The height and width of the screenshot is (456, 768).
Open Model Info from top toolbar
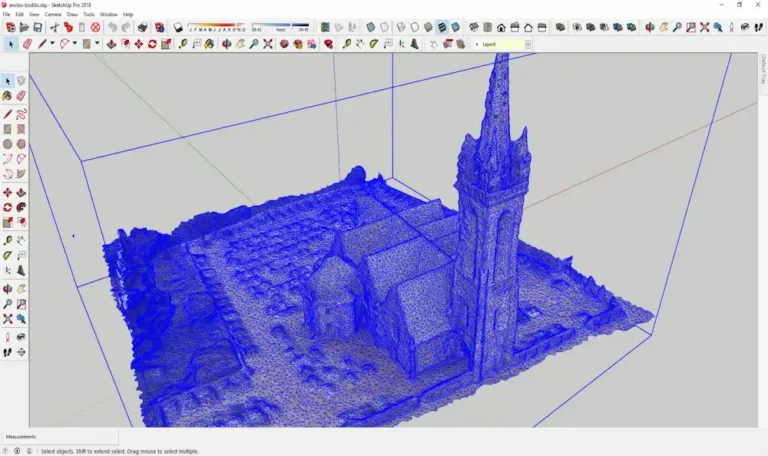tap(159, 27)
